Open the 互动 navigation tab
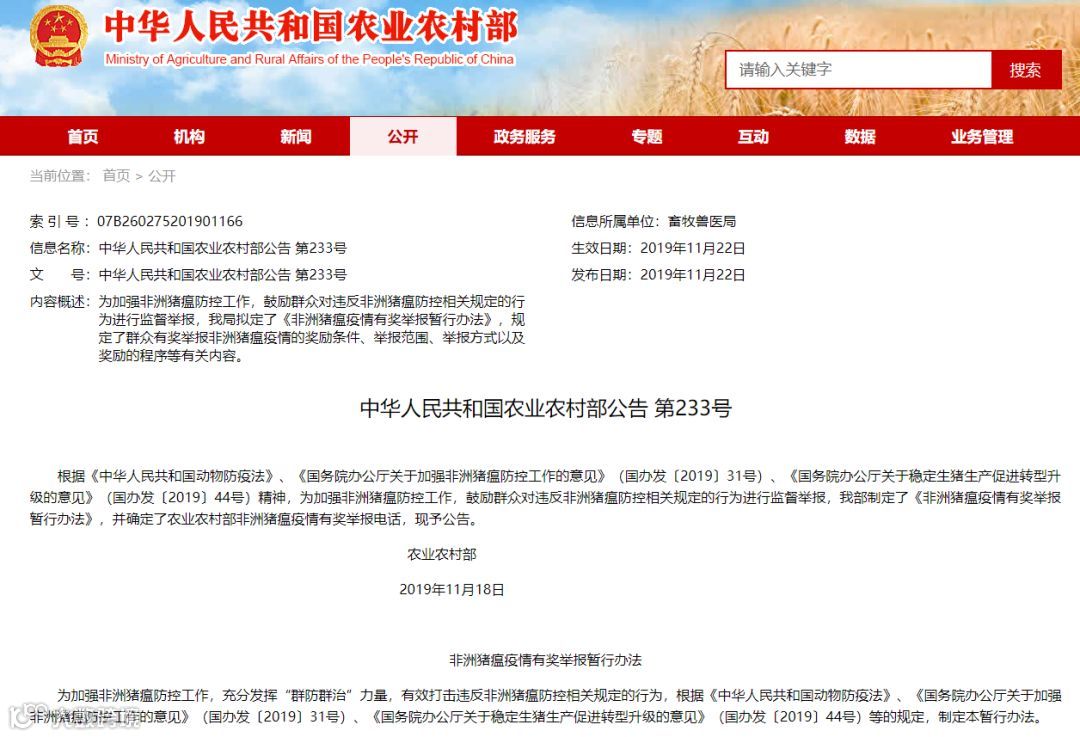Image resolution: width=1080 pixels, height=737 pixels. pos(753,136)
